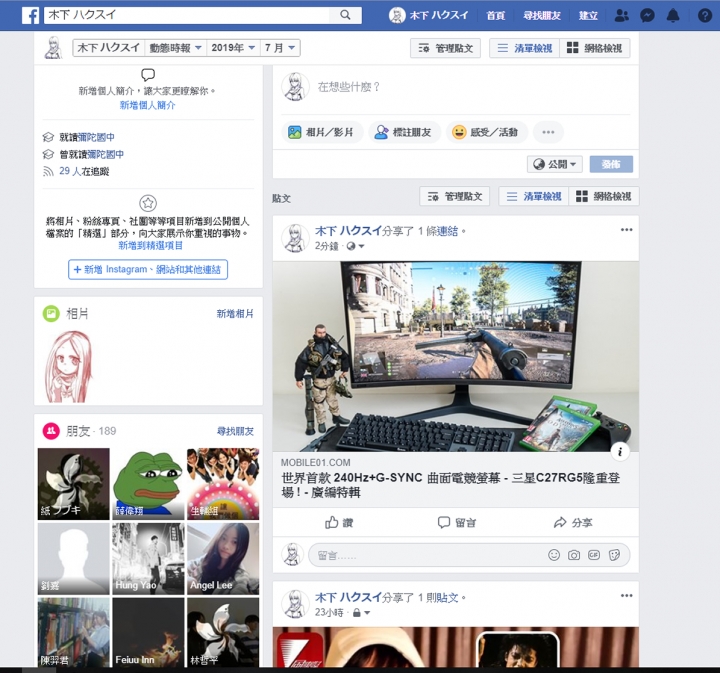Go to 首頁 in the top bar
Viewport: 720px width, 673px height.
[495, 16]
